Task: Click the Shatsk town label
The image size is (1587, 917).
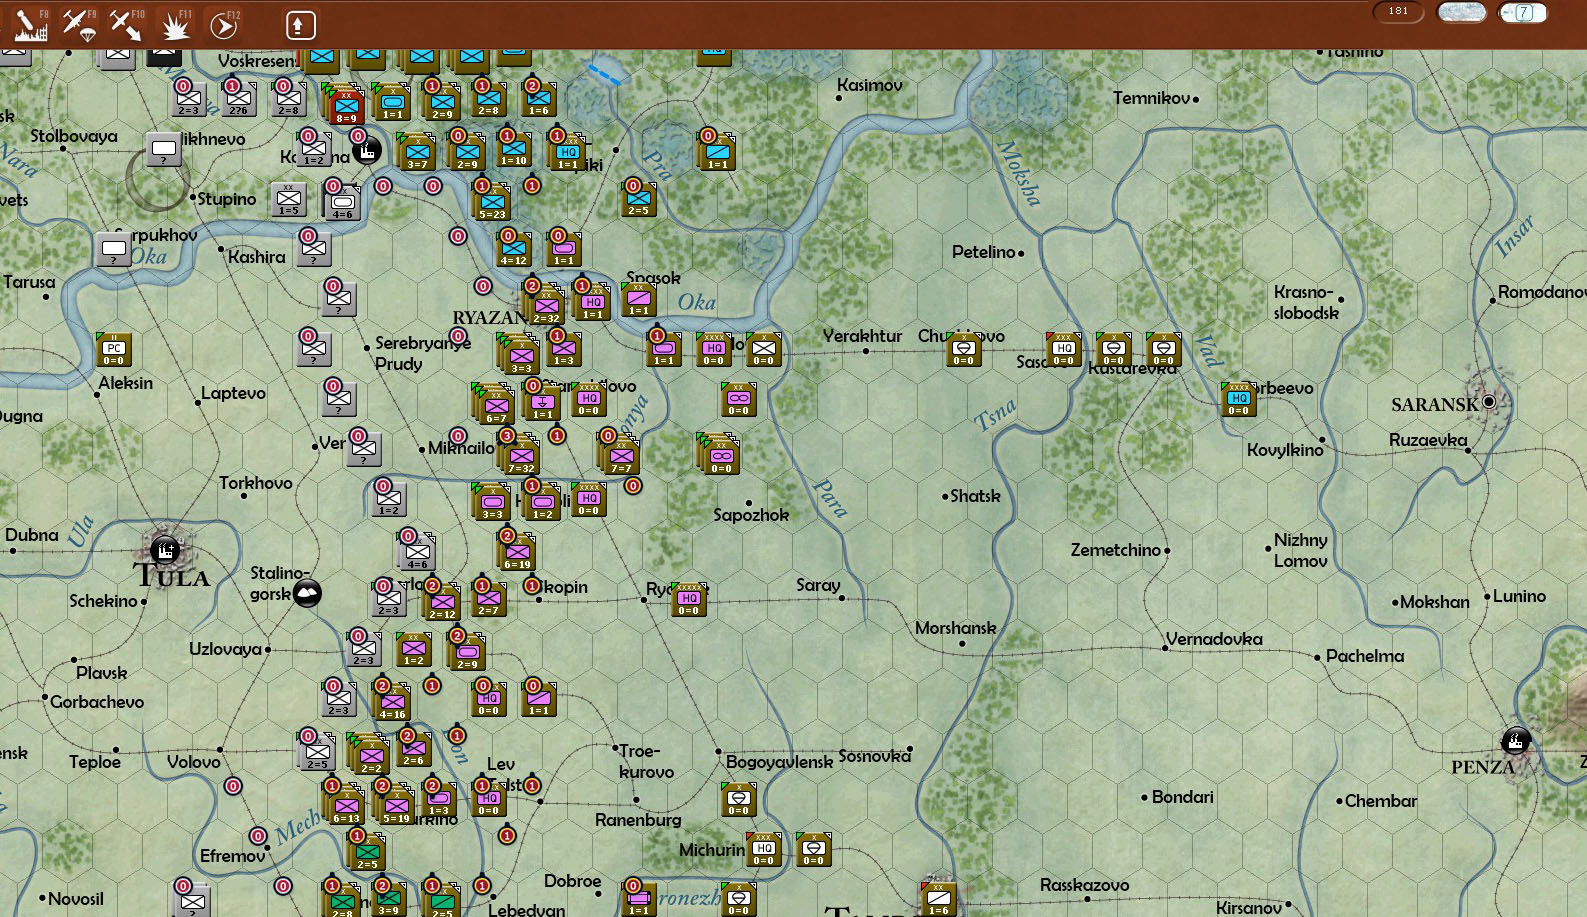Action: pos(975,496)
